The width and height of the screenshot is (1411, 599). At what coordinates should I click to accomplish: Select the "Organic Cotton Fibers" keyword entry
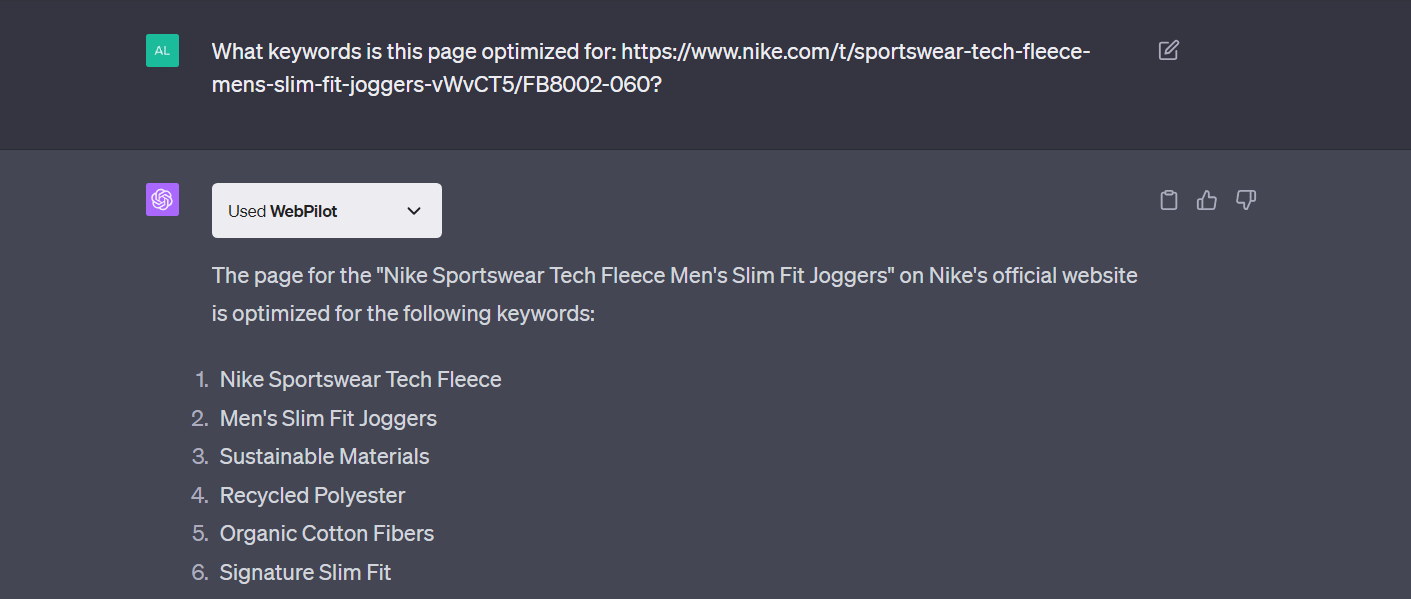(x=327, y=534)
